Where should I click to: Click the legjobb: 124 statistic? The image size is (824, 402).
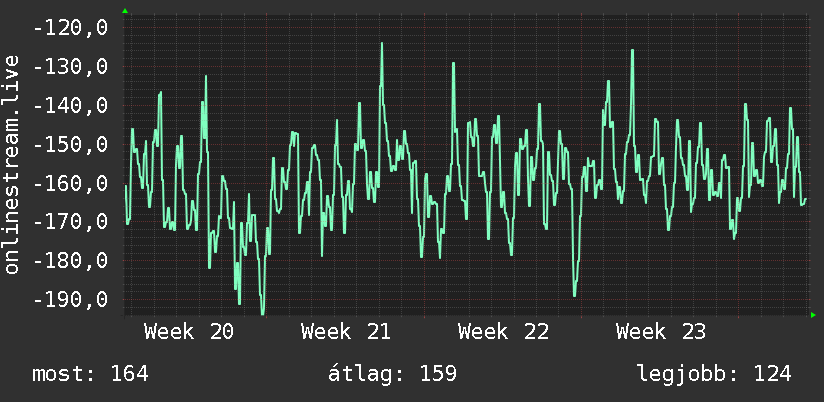point(714,374)
